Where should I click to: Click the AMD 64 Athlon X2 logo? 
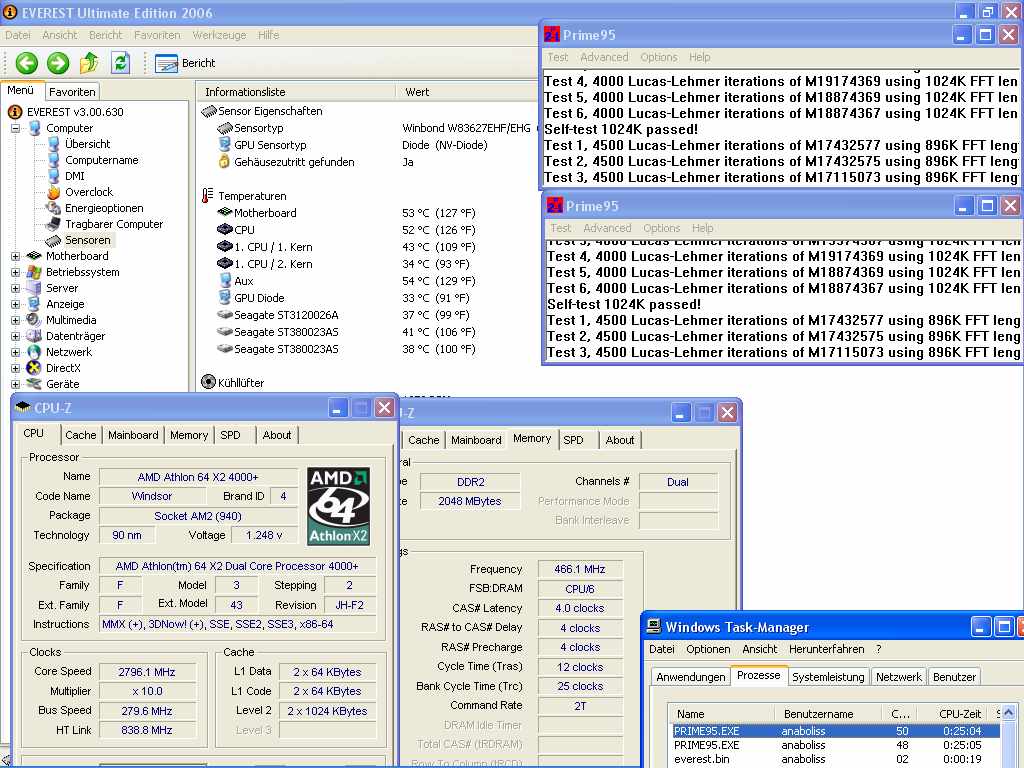339,506
